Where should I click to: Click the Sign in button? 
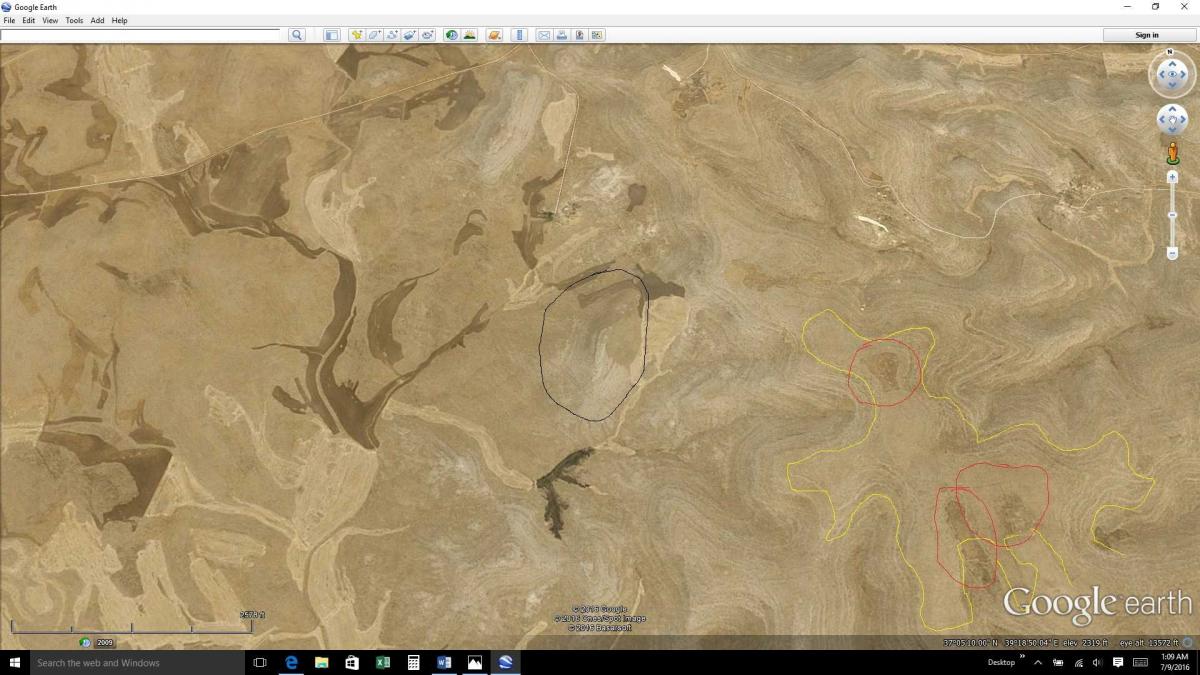coord(1147,35)
